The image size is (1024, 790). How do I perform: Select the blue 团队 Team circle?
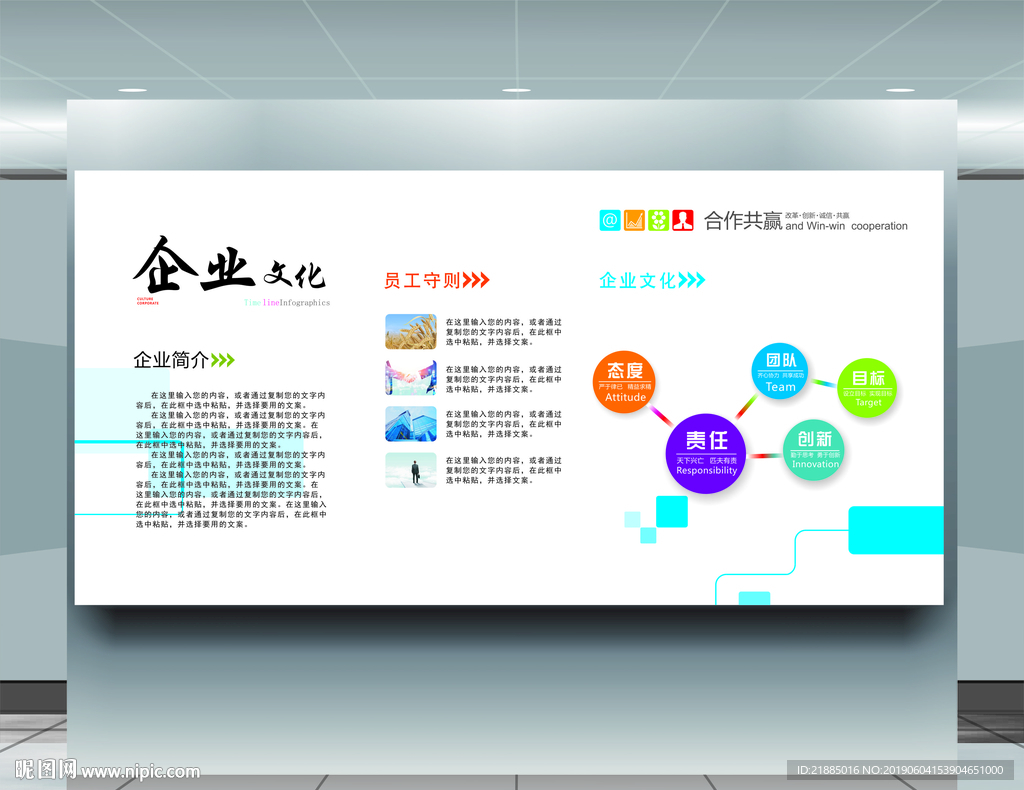[x=779, y=369]
